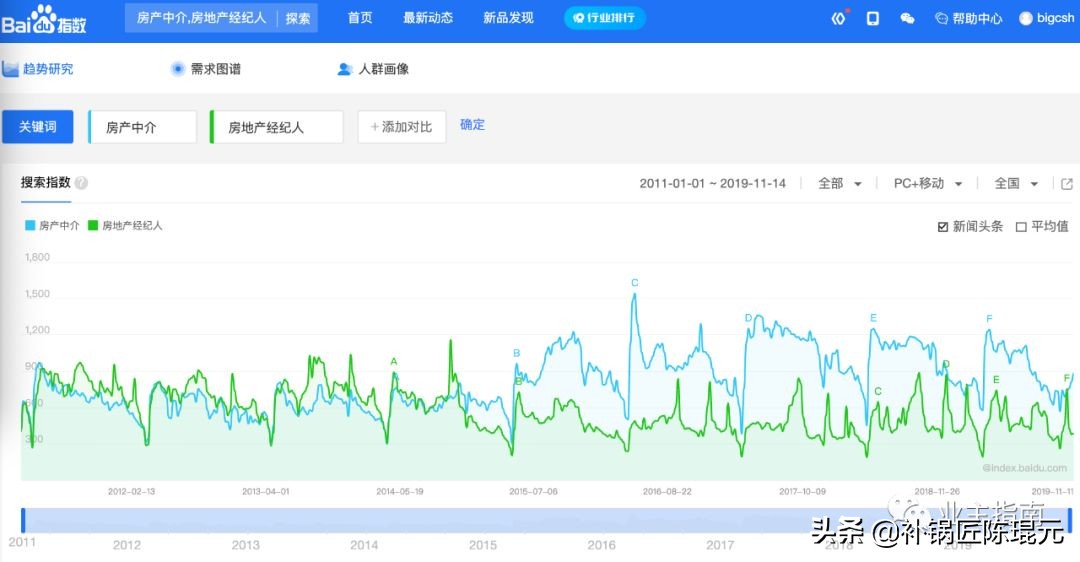Image resolution: width=1080 pixels, height=562 pixels.
Task: Open the mobile device icon in the header
Action: click(873, 19)
